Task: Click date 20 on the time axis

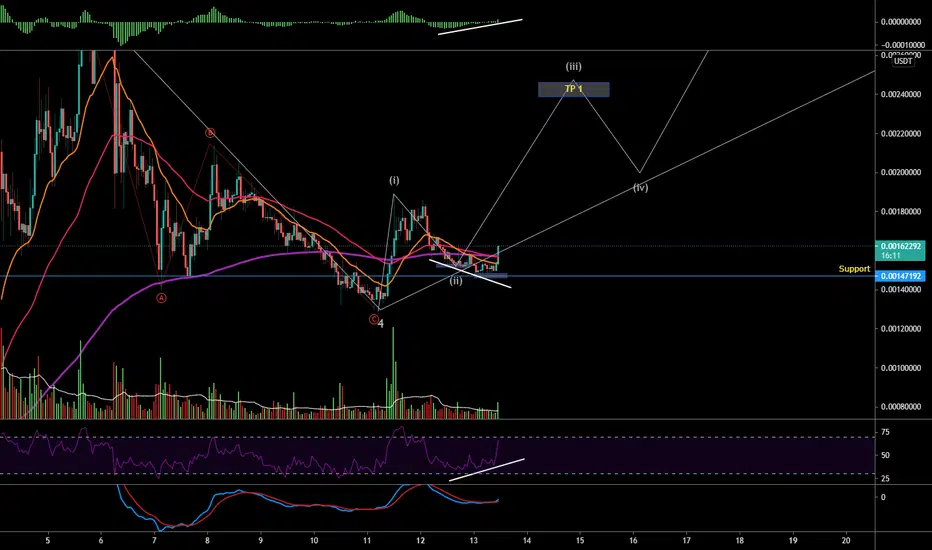Action: point(846,540)
